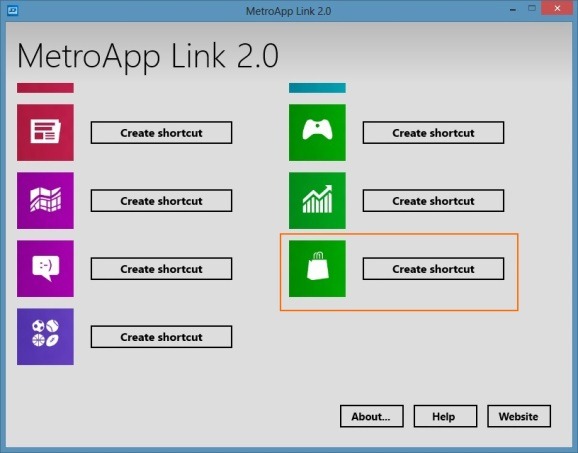The image size is (578, 453).
Task: Create shortcut for the News app
Action: [161, 133]
